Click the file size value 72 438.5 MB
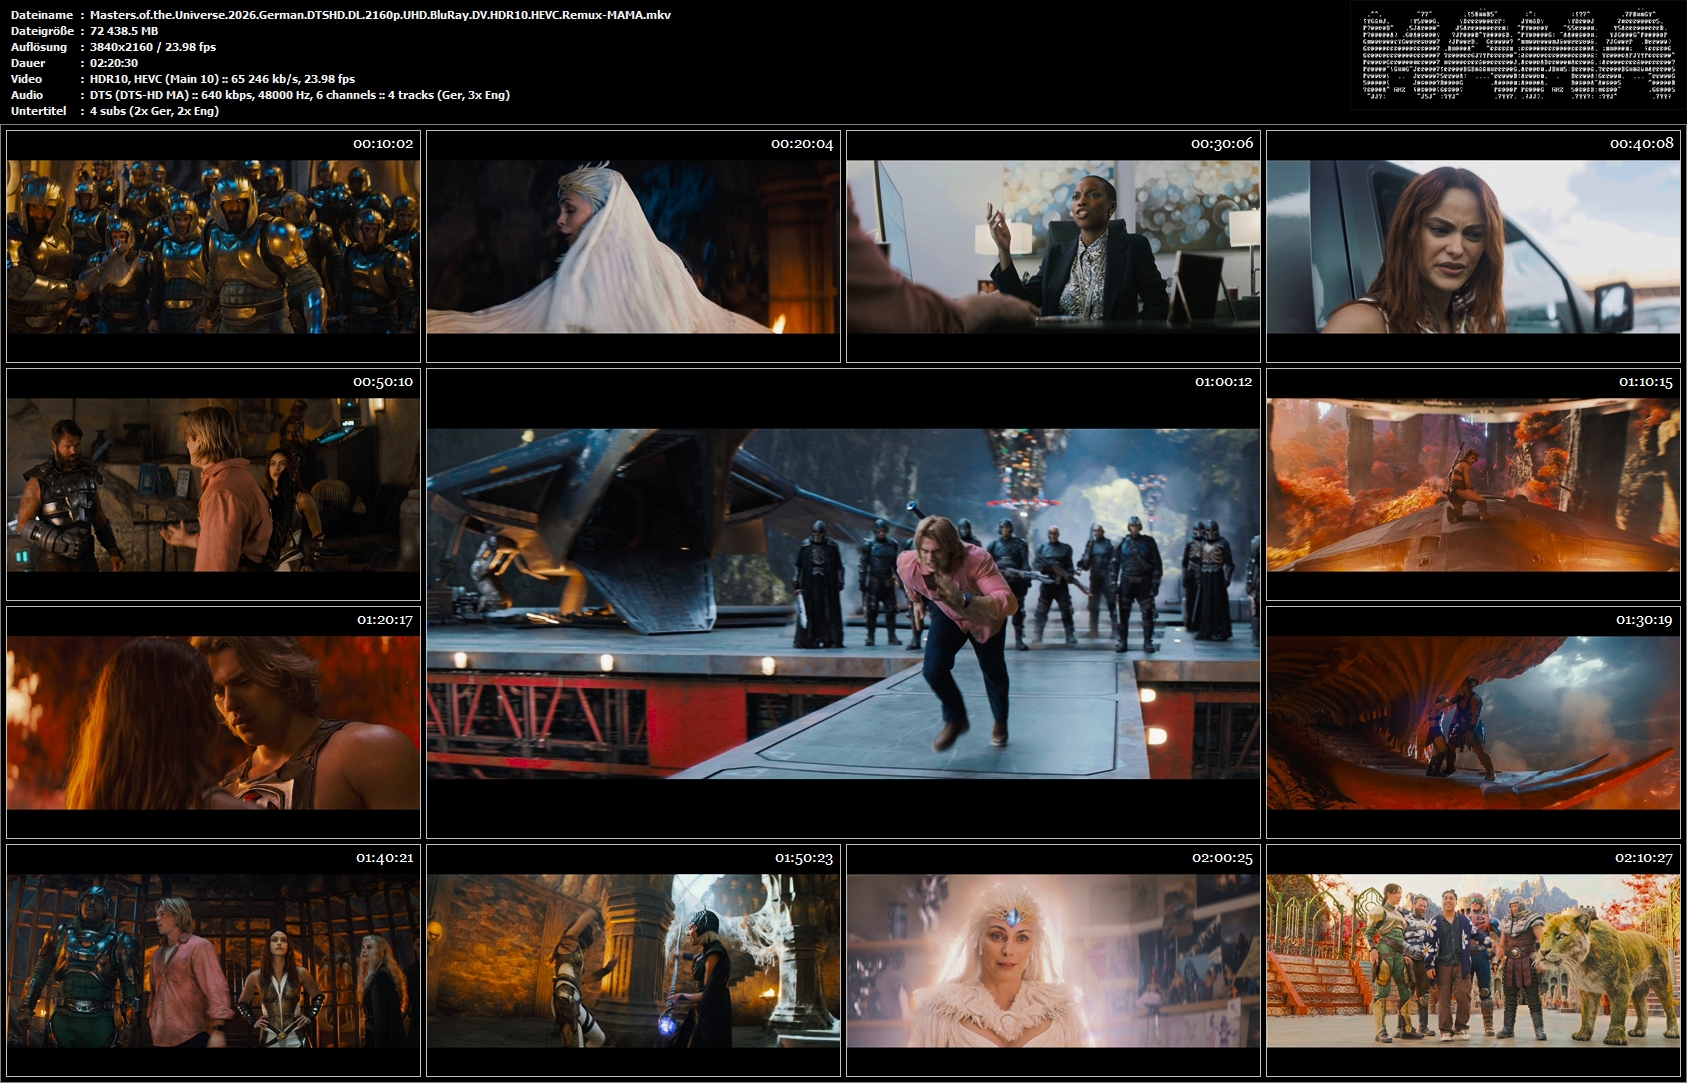 click(x=124, y=31)
